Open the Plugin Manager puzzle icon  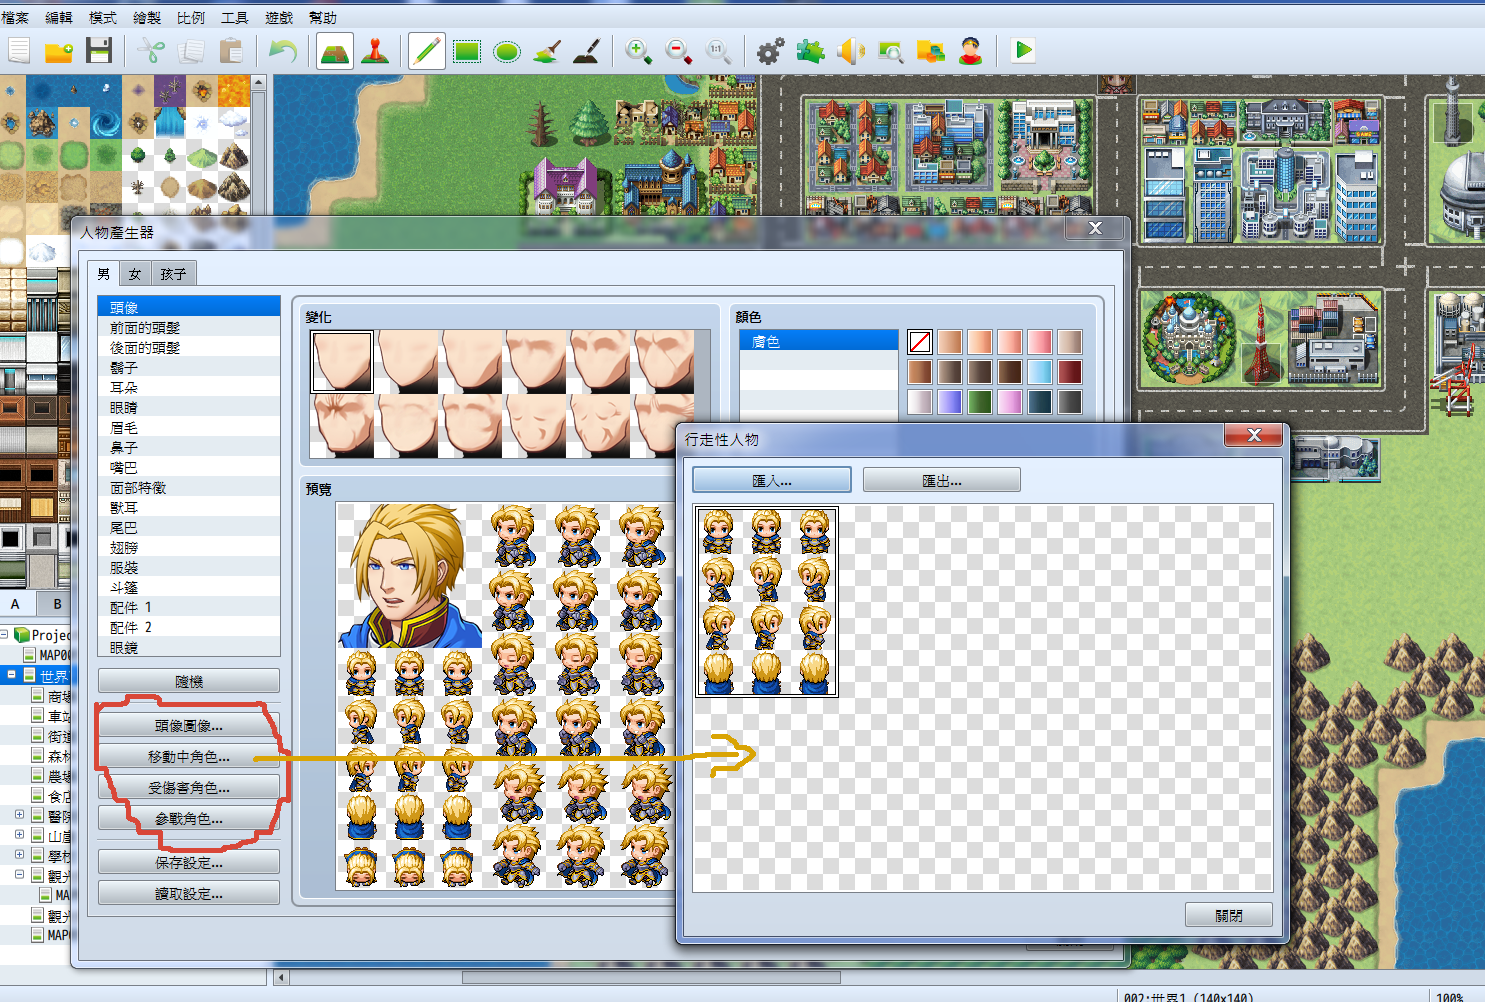pos(810,50)
